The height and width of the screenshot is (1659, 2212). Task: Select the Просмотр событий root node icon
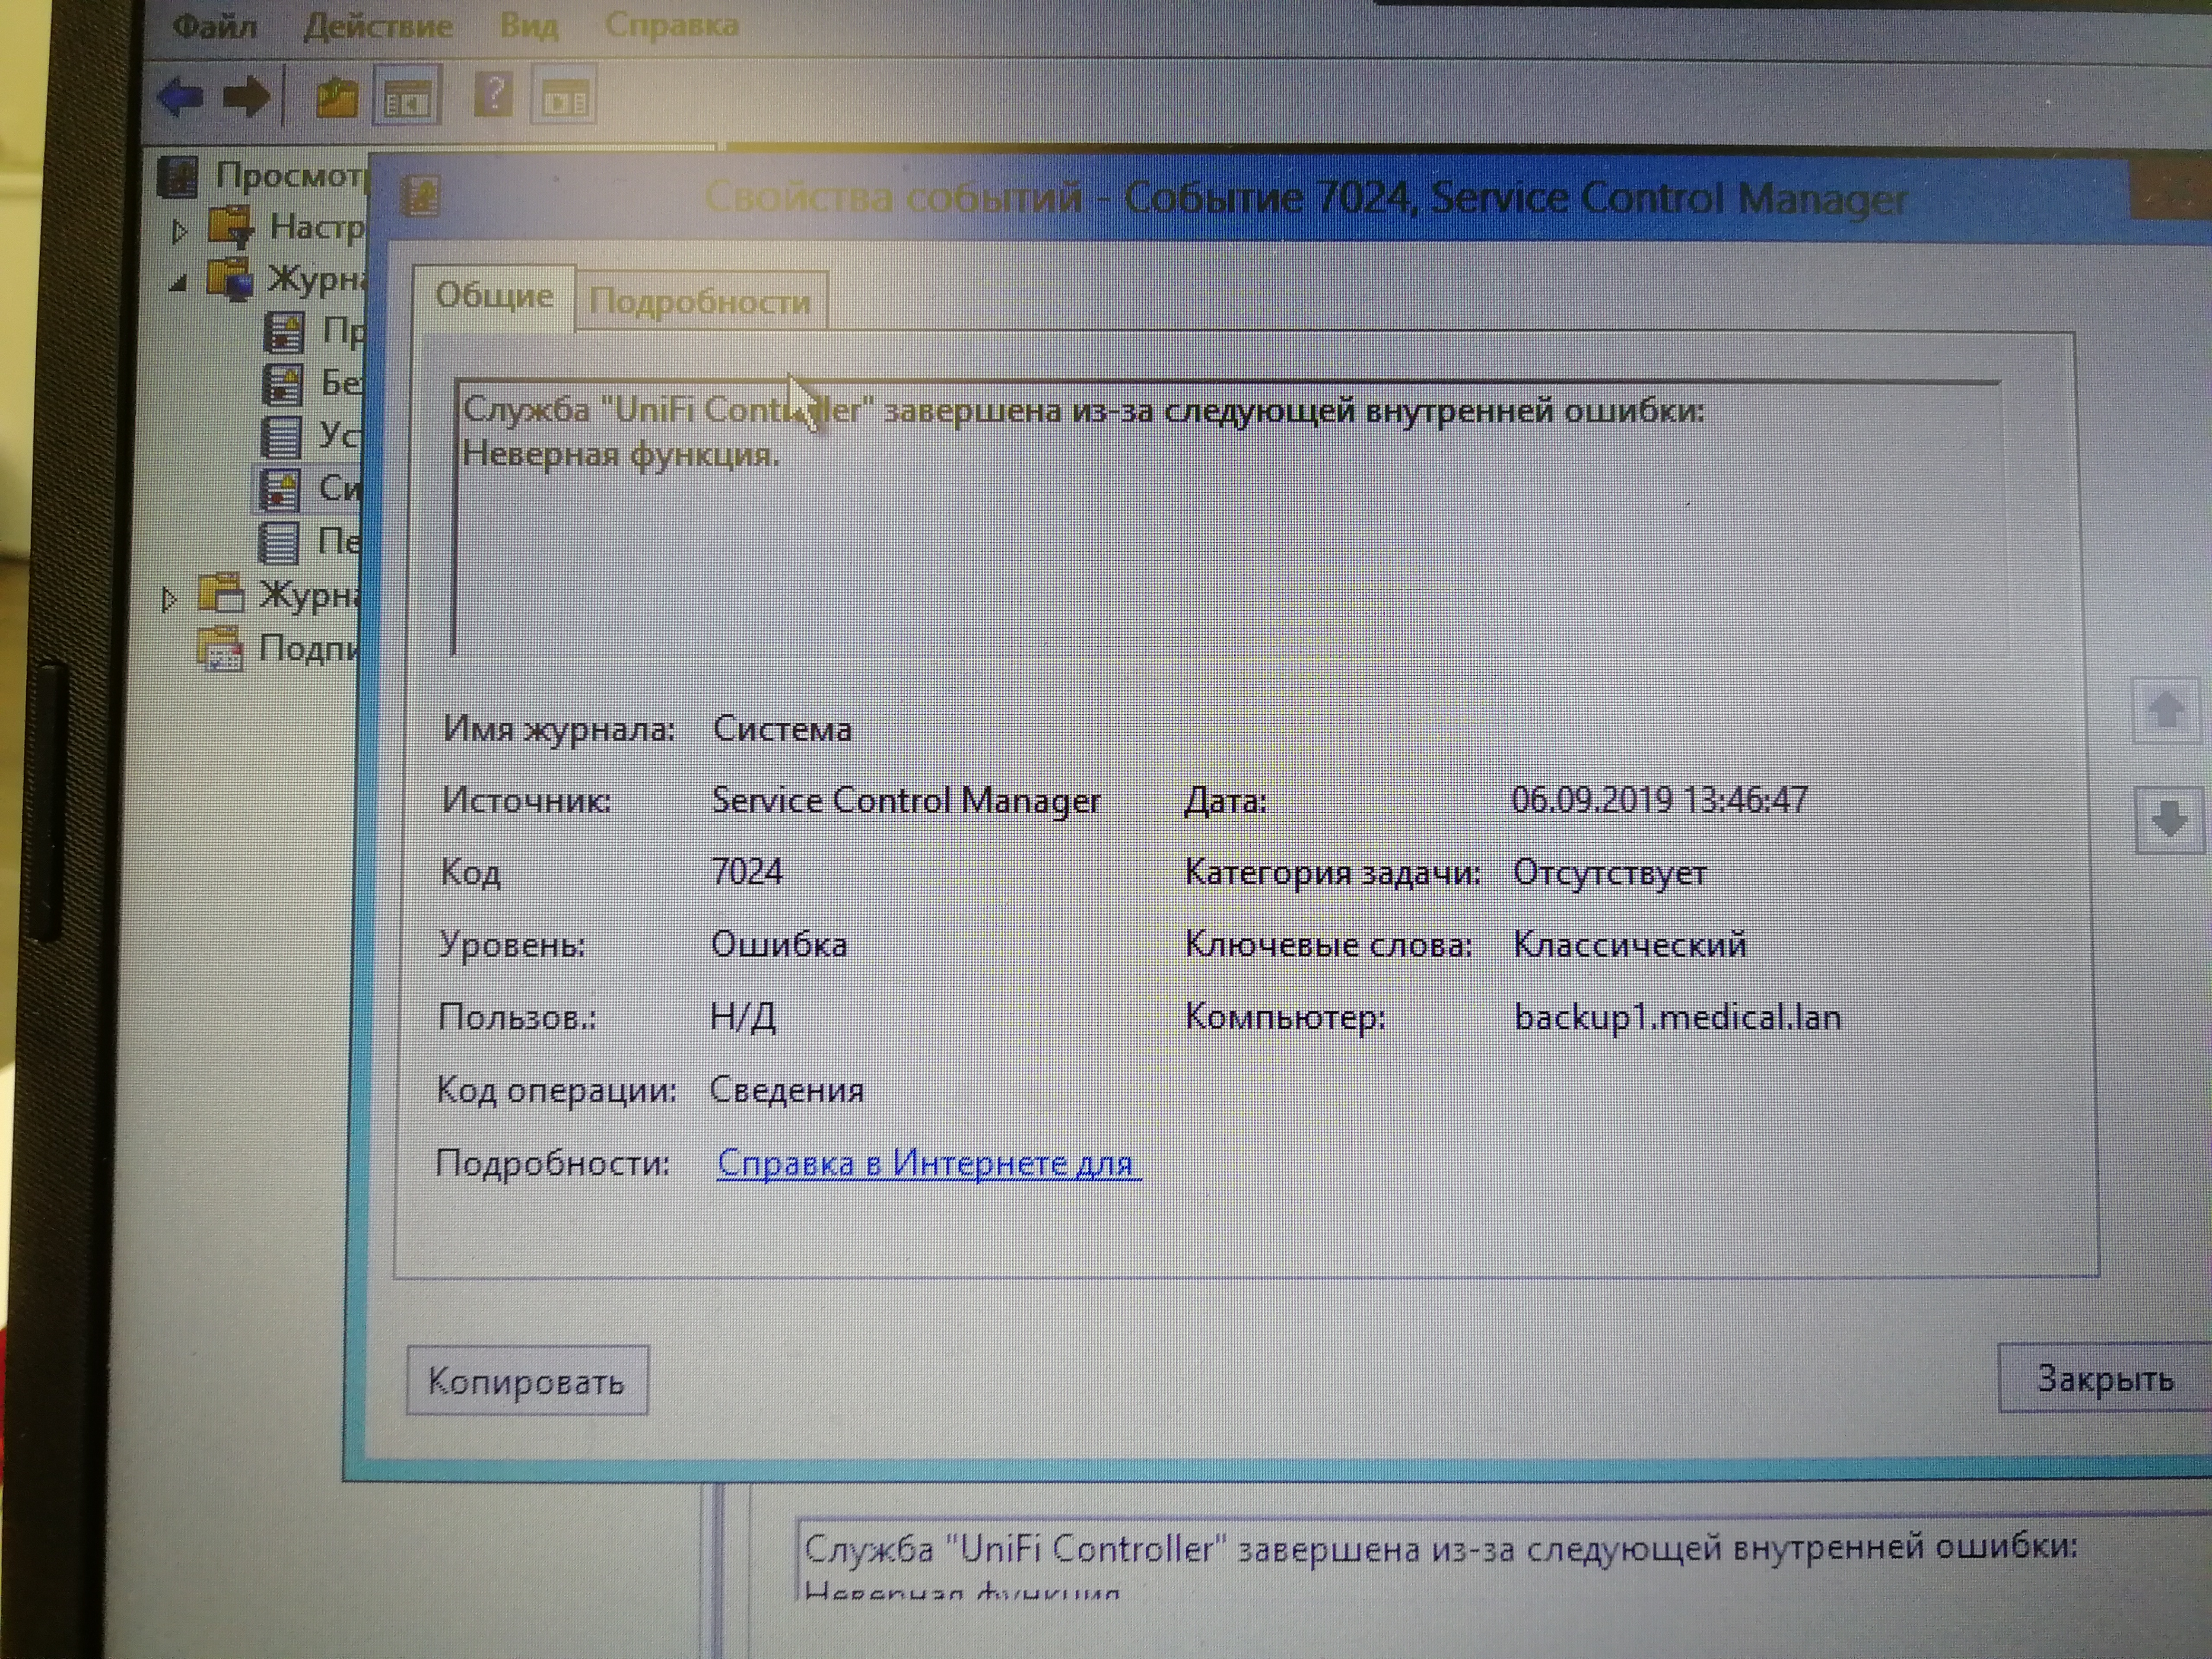tap(178, 177)
